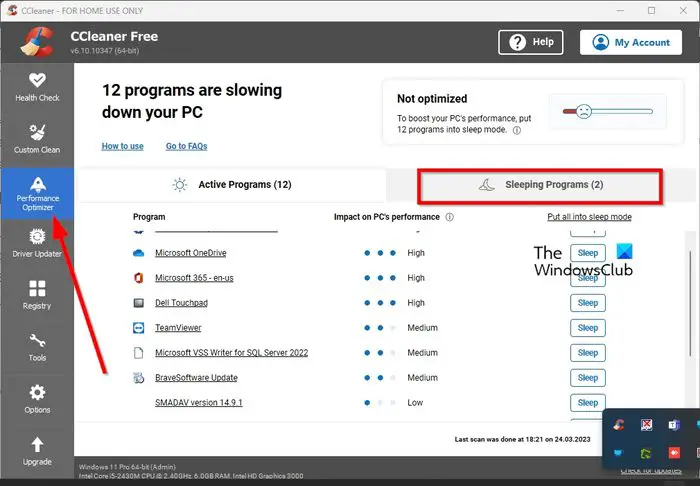
Task: Click the CCleaner logo in header
Action: (37, 42)
